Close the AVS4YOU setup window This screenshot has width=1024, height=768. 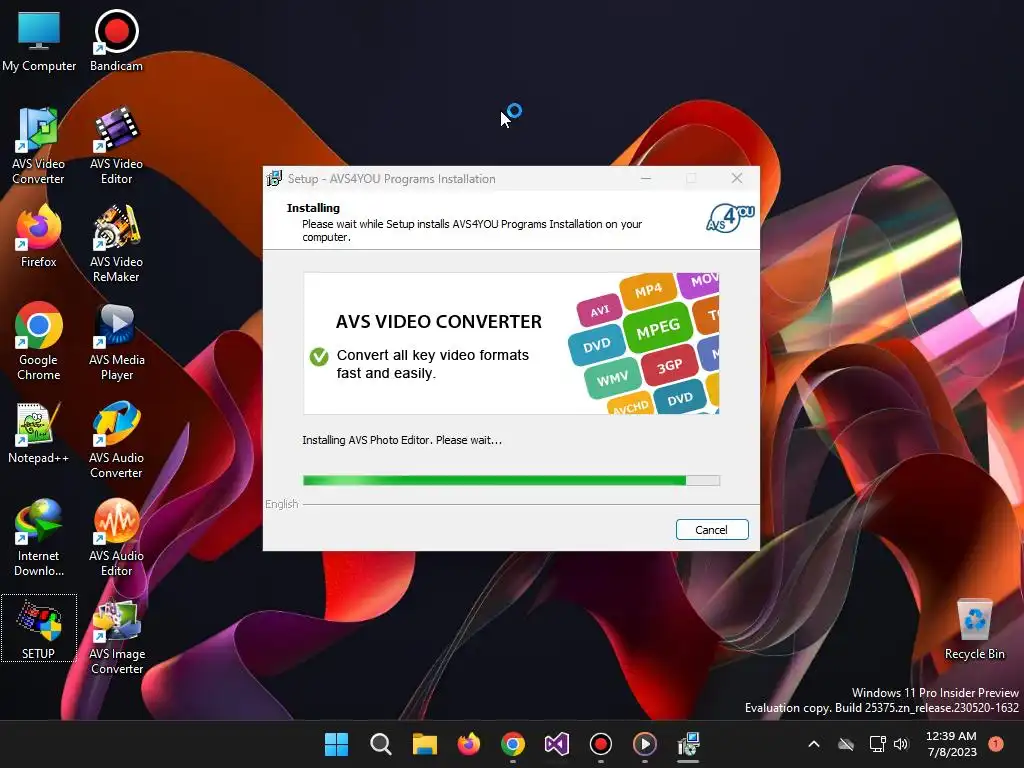(x=737, y=178)
